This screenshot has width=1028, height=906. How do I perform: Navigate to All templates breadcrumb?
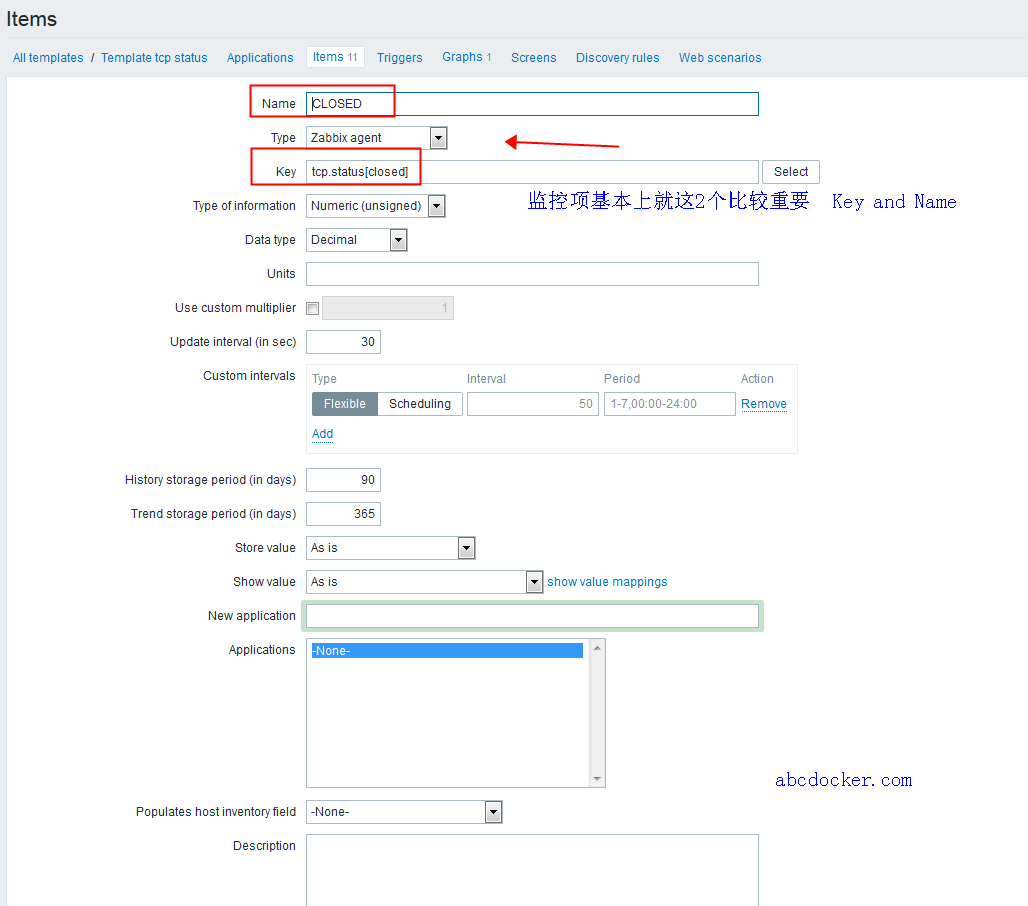click(x=48, y=58)
